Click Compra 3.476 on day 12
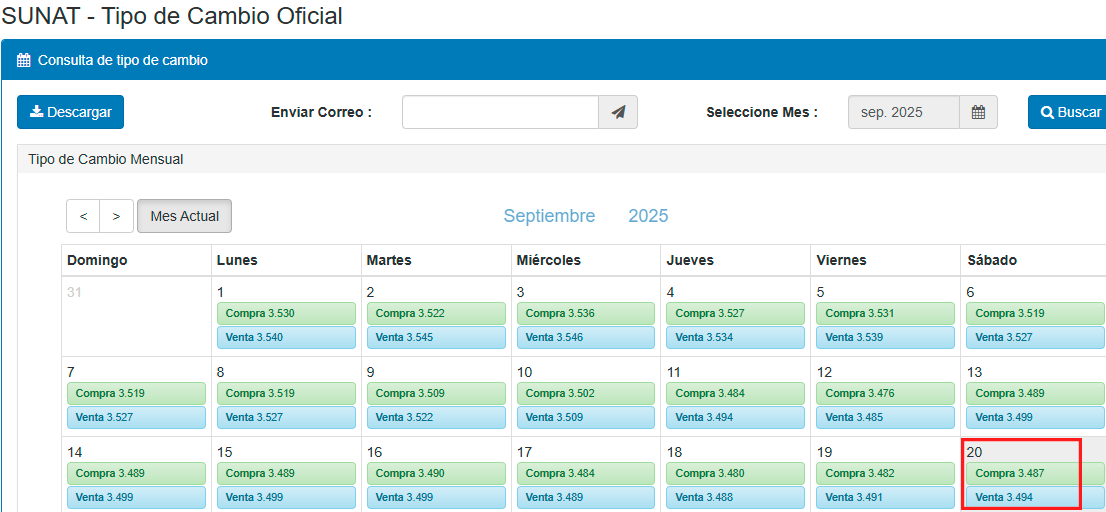The height and width of the screenshot is (512, 1106). point(885,394)
